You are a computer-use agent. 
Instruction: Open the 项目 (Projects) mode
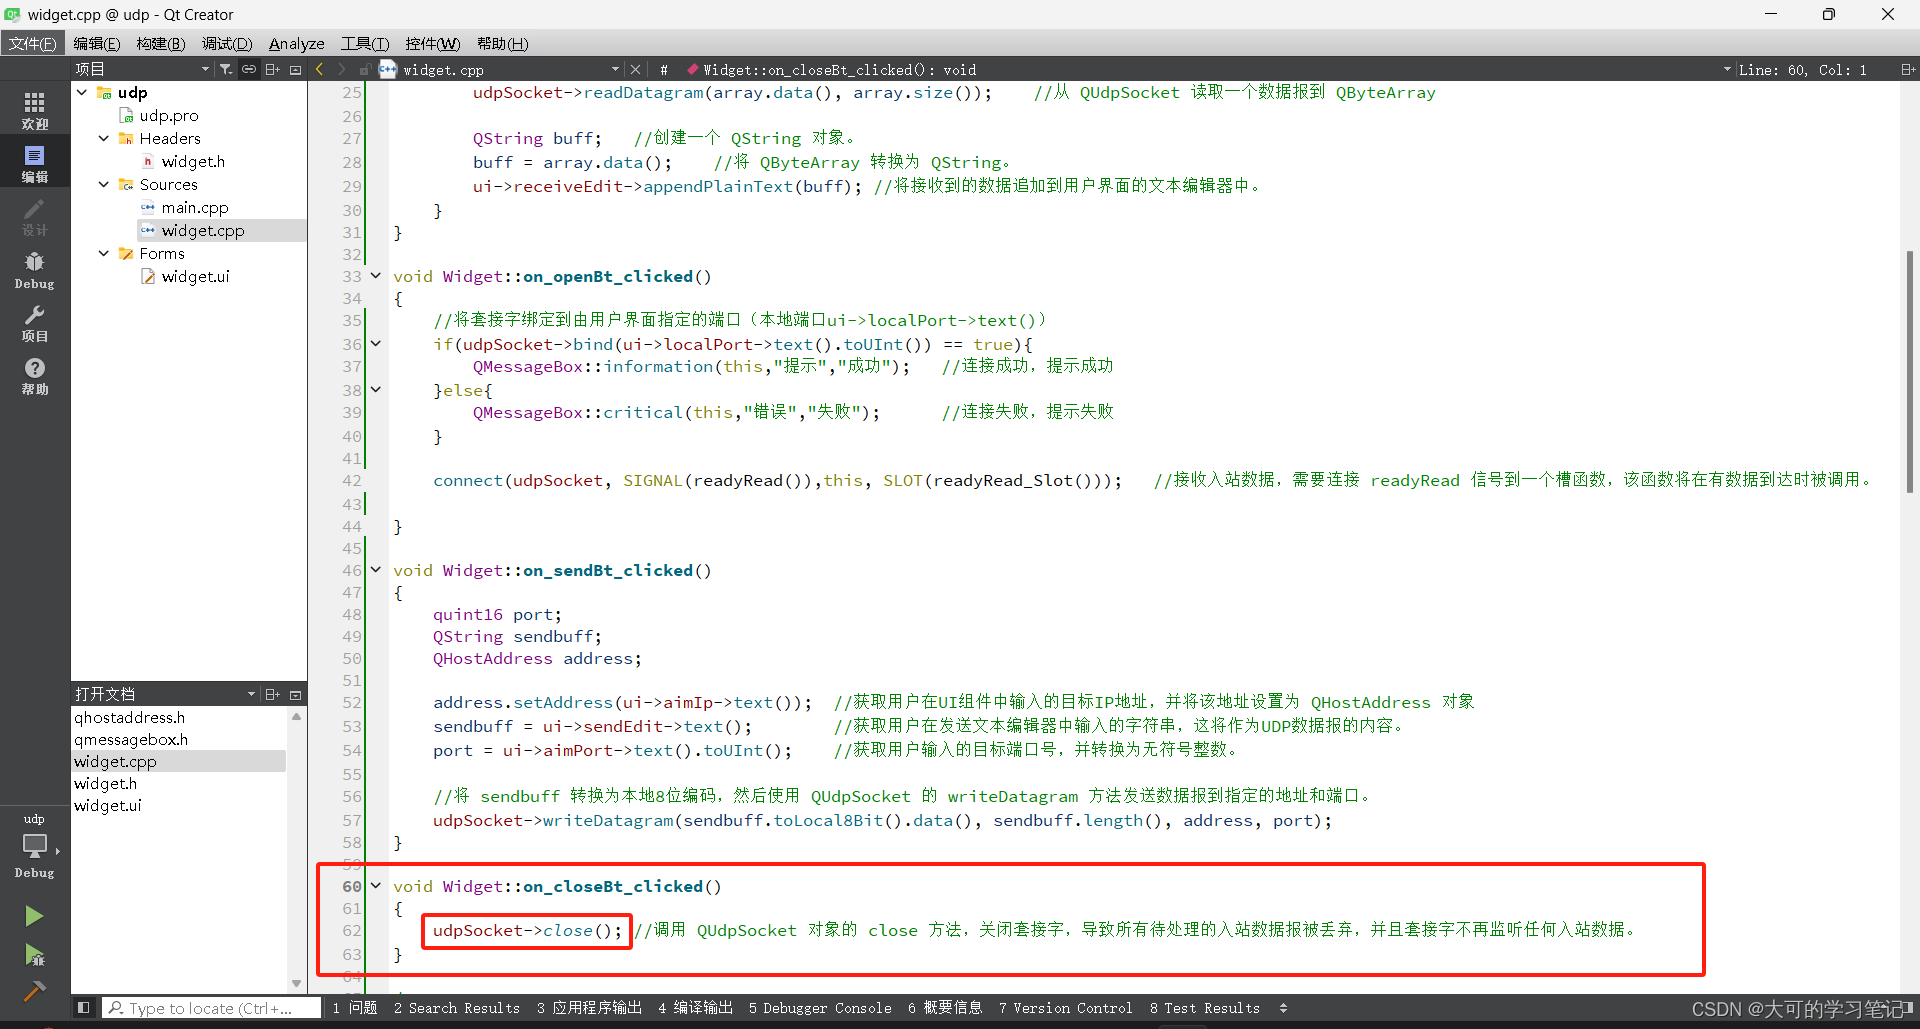(33, 320)
